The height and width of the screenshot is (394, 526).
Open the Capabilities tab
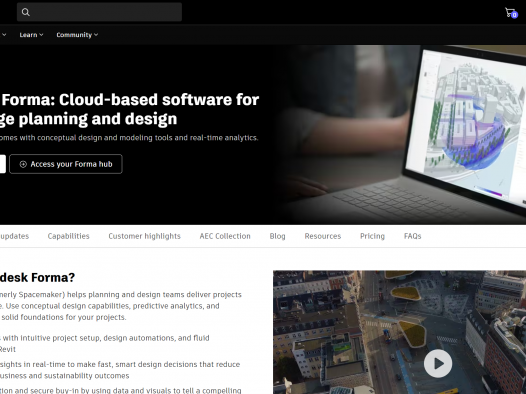click(x=68, y=236)
